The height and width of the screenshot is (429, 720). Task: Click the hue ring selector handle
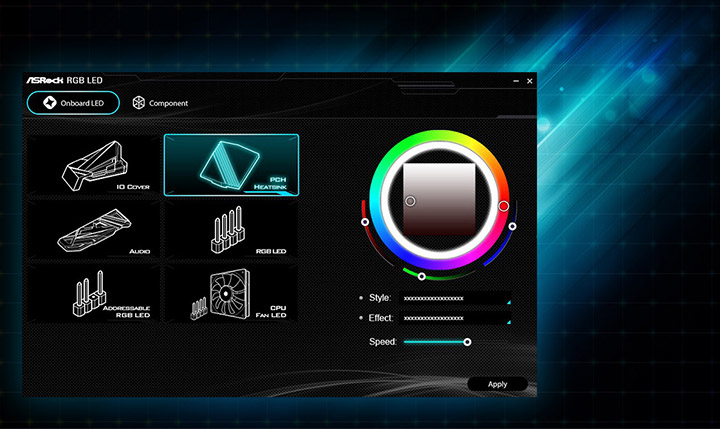(504, 206)
